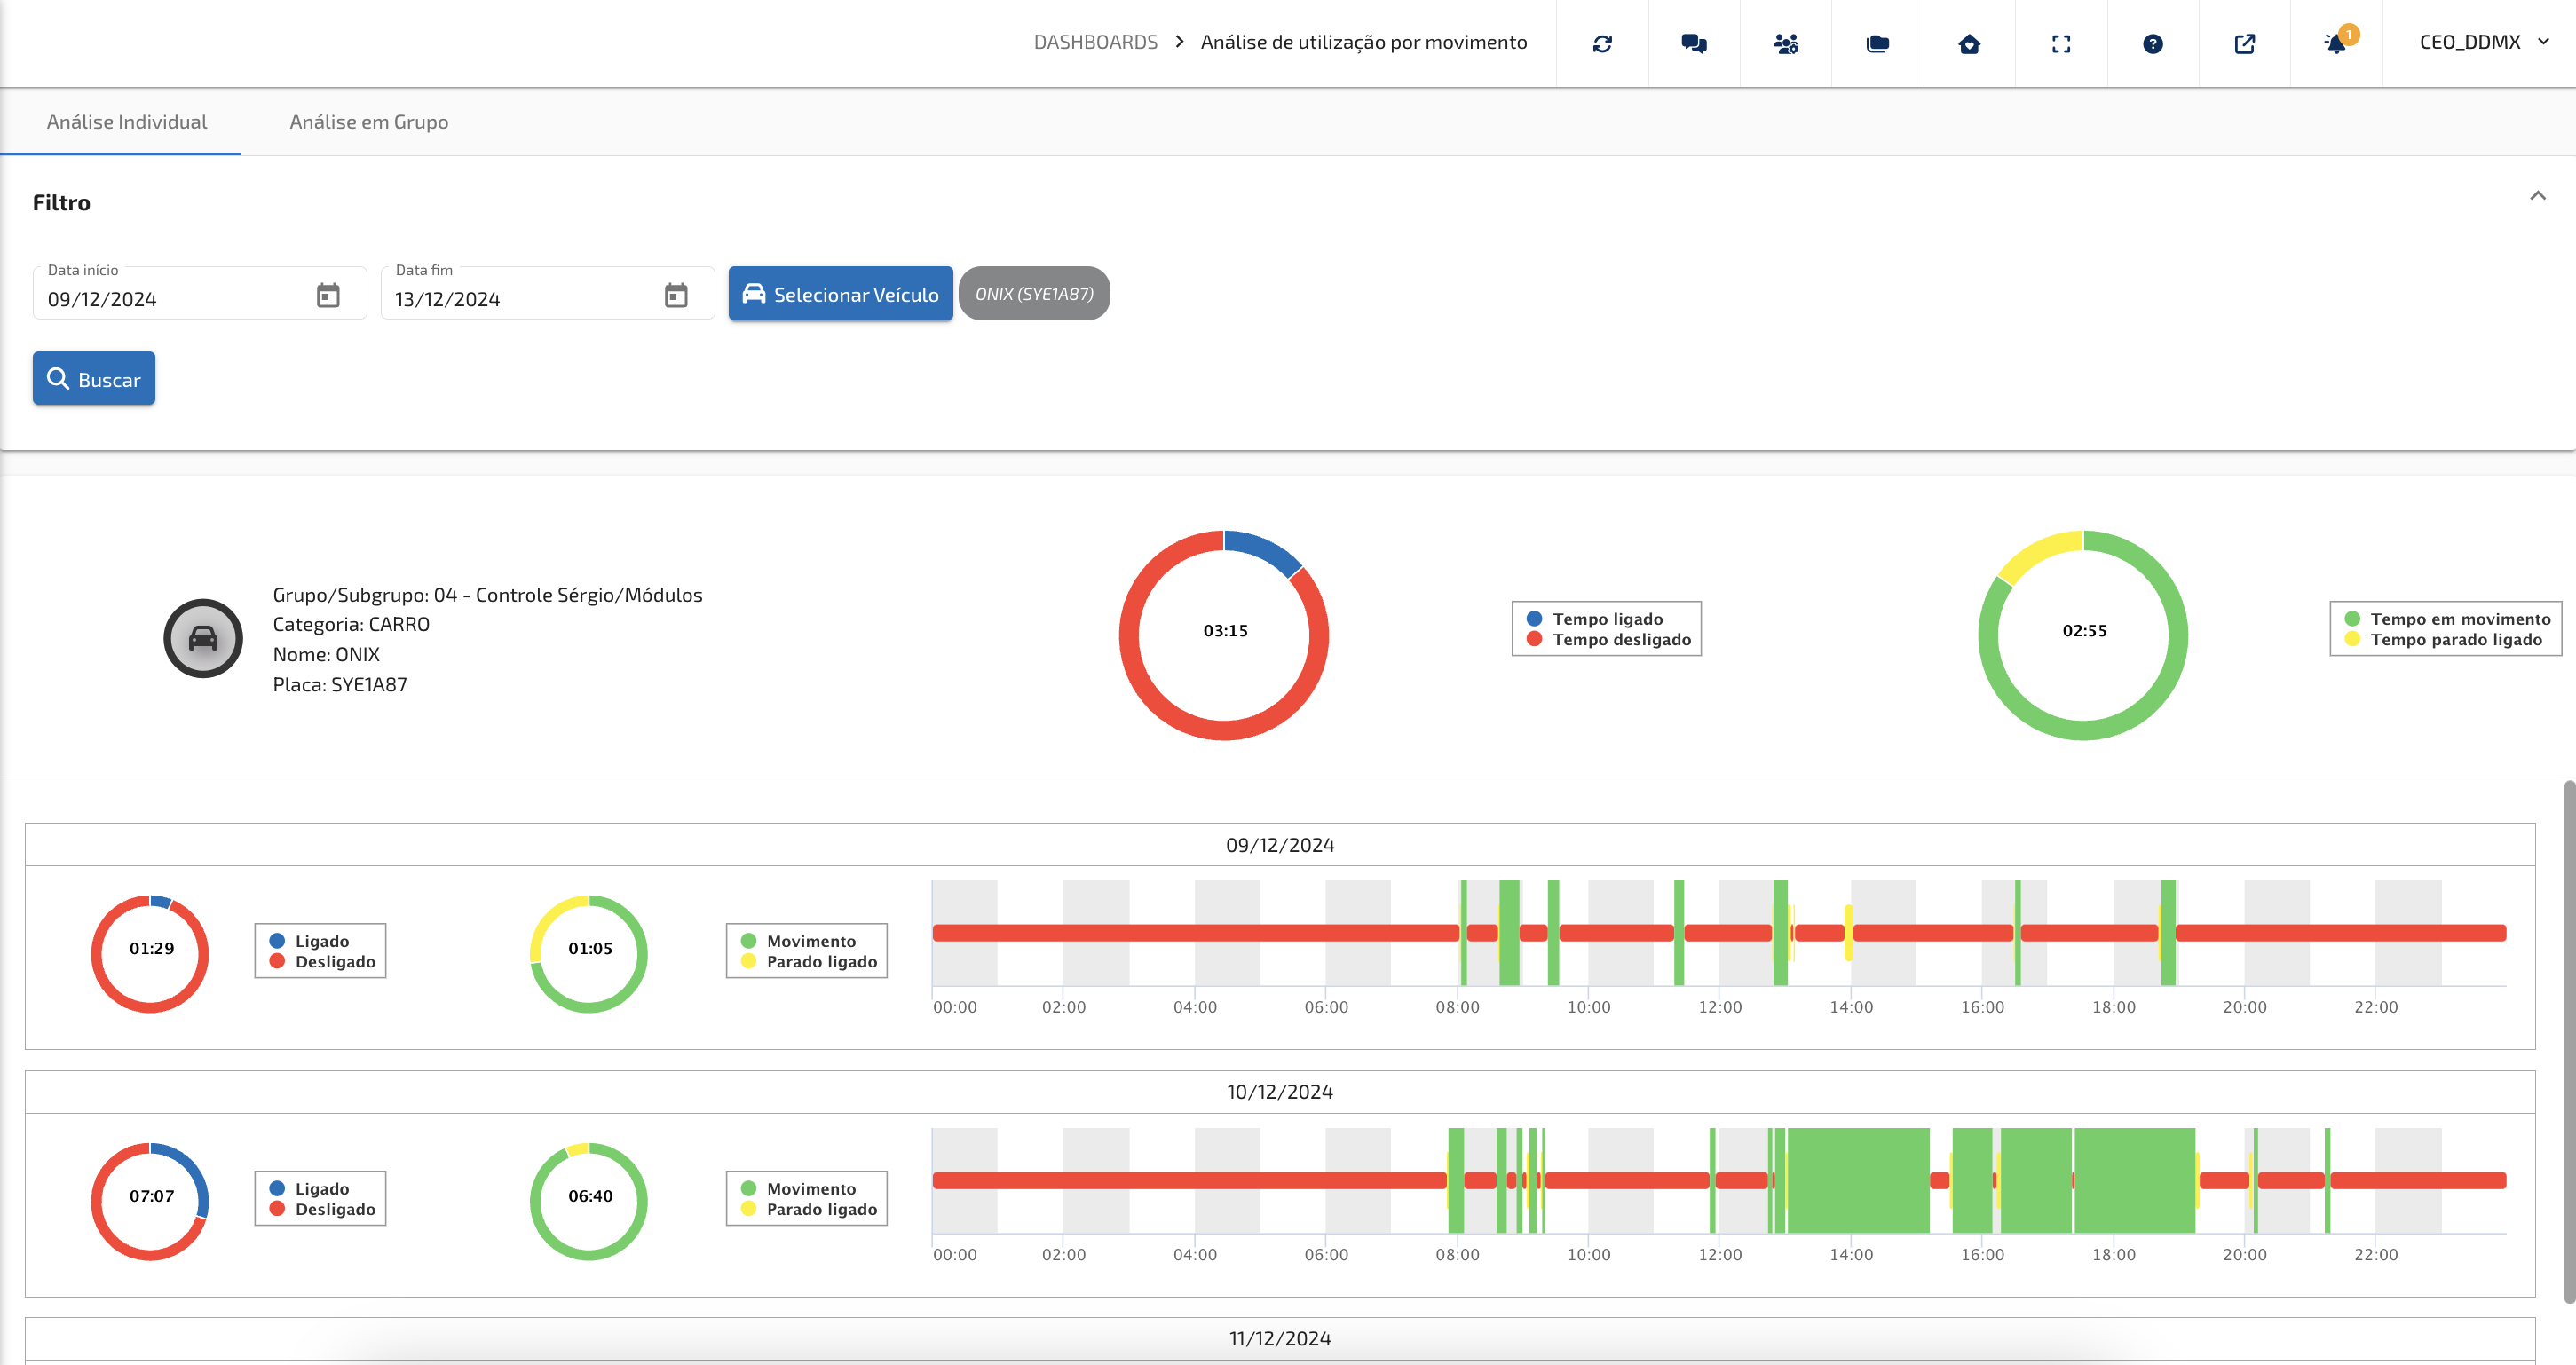Click Selecionar Veículo button
This screenshot has height=1365, width=2576.
tap(840, 294)
